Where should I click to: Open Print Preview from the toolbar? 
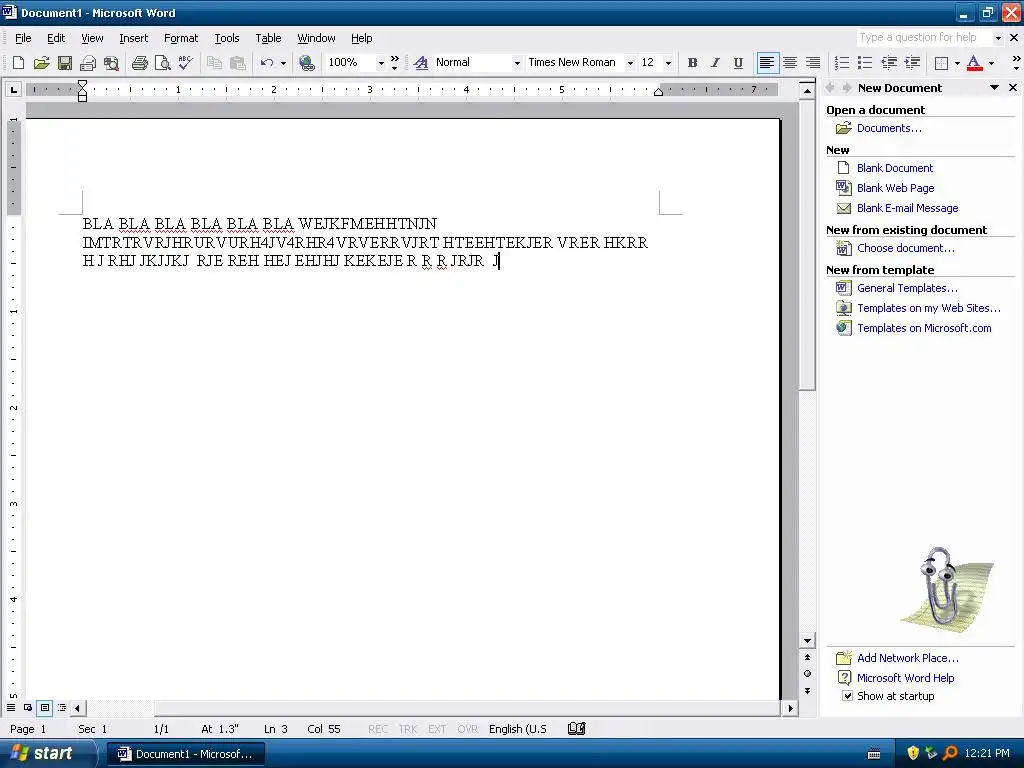tap(163, 63)
